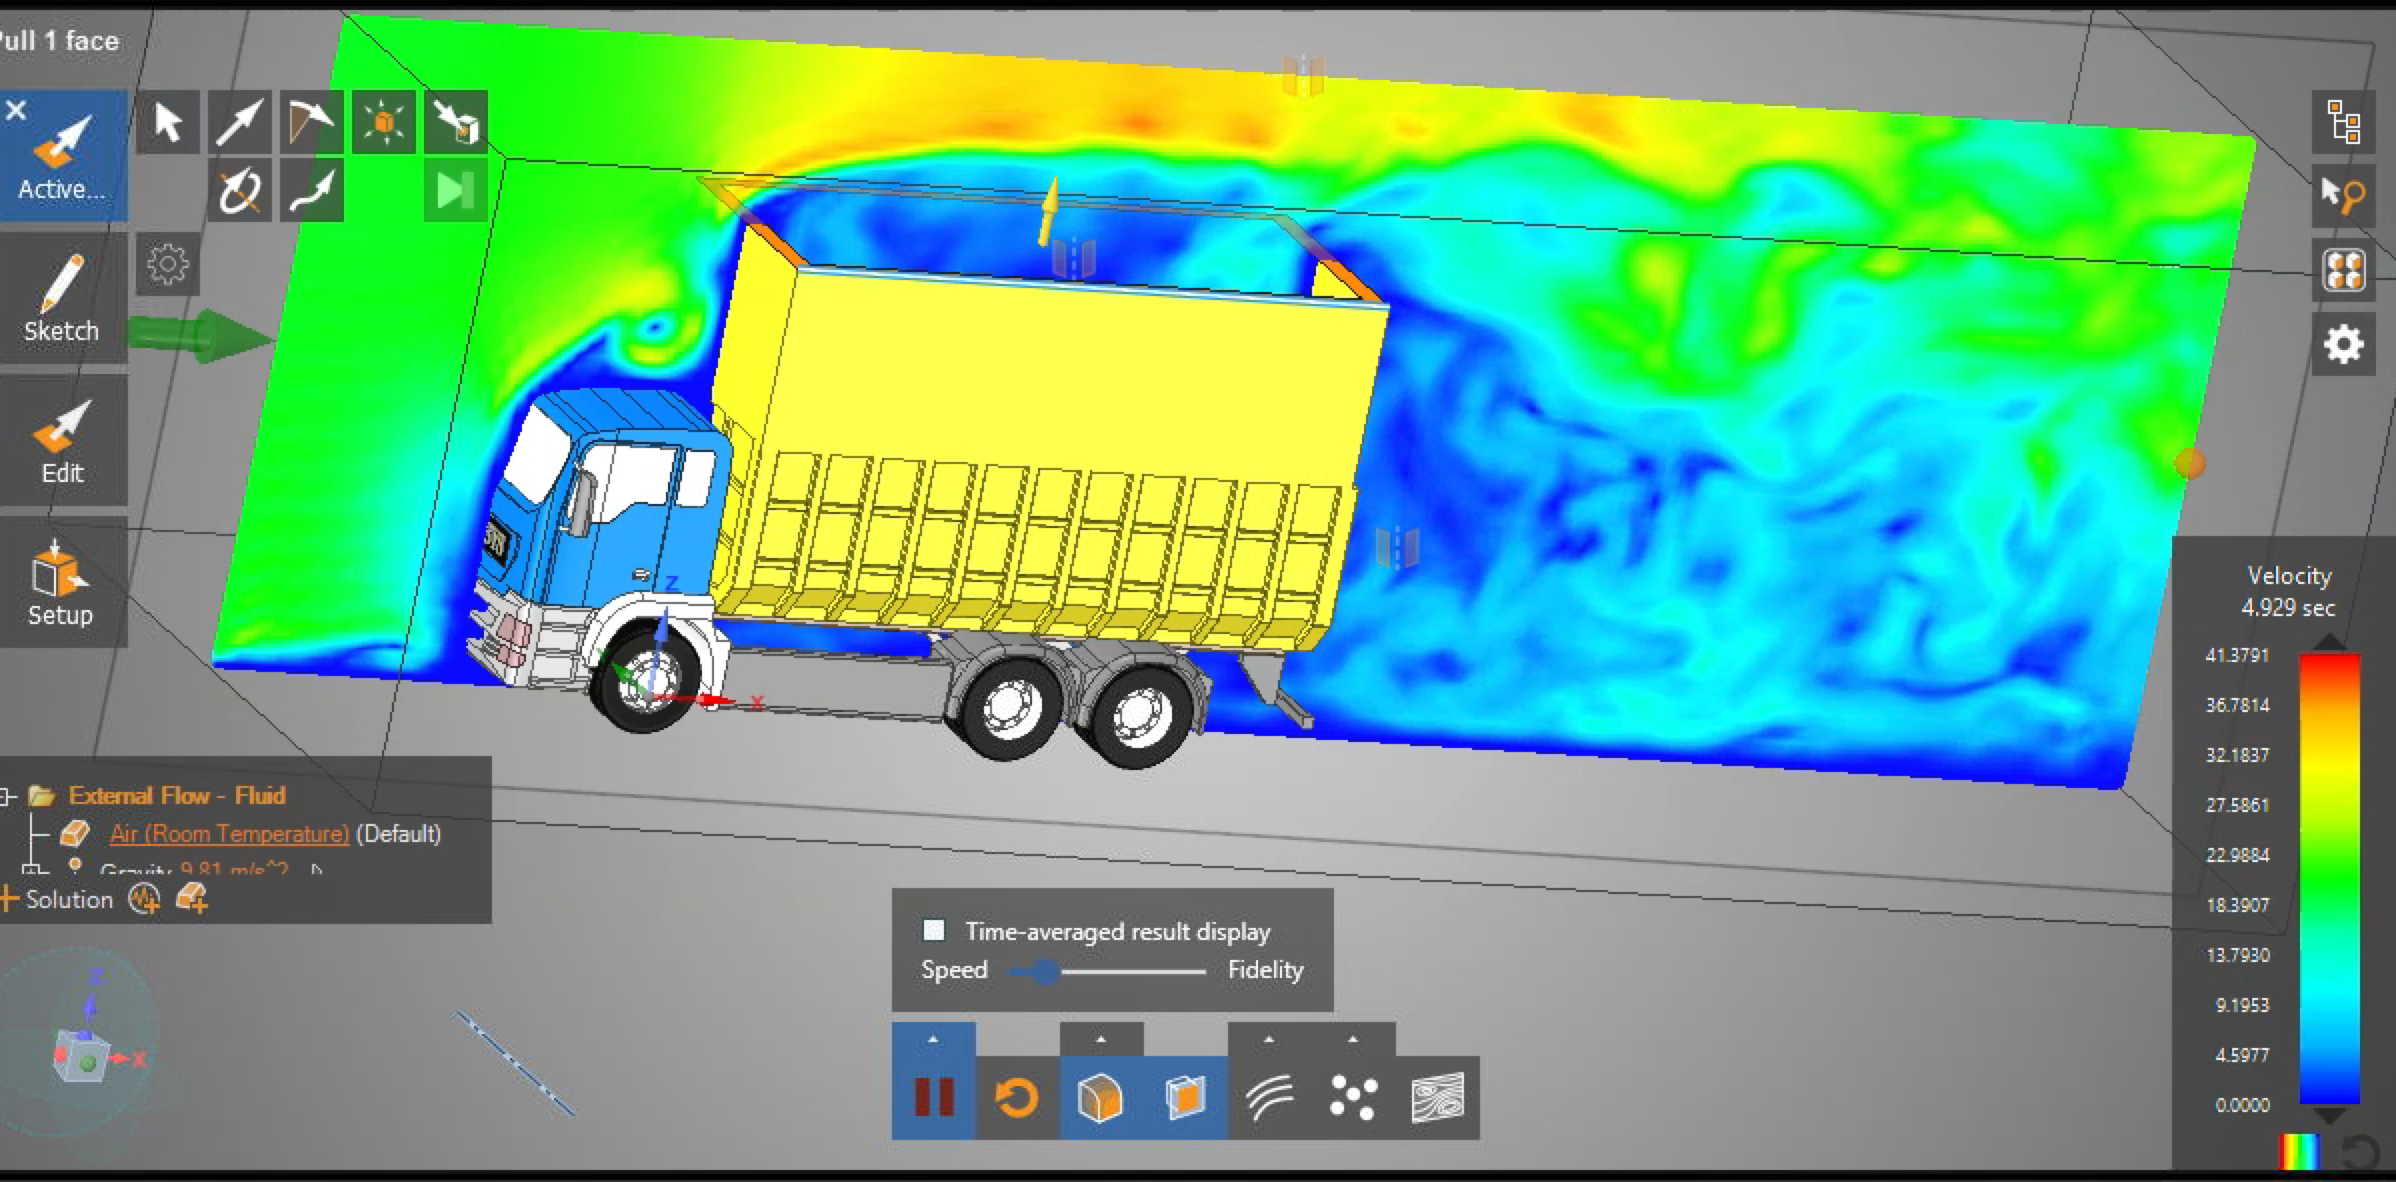Select the streamlines display mode
Screen dimensions: 2396x1182
point(1270,1100)
